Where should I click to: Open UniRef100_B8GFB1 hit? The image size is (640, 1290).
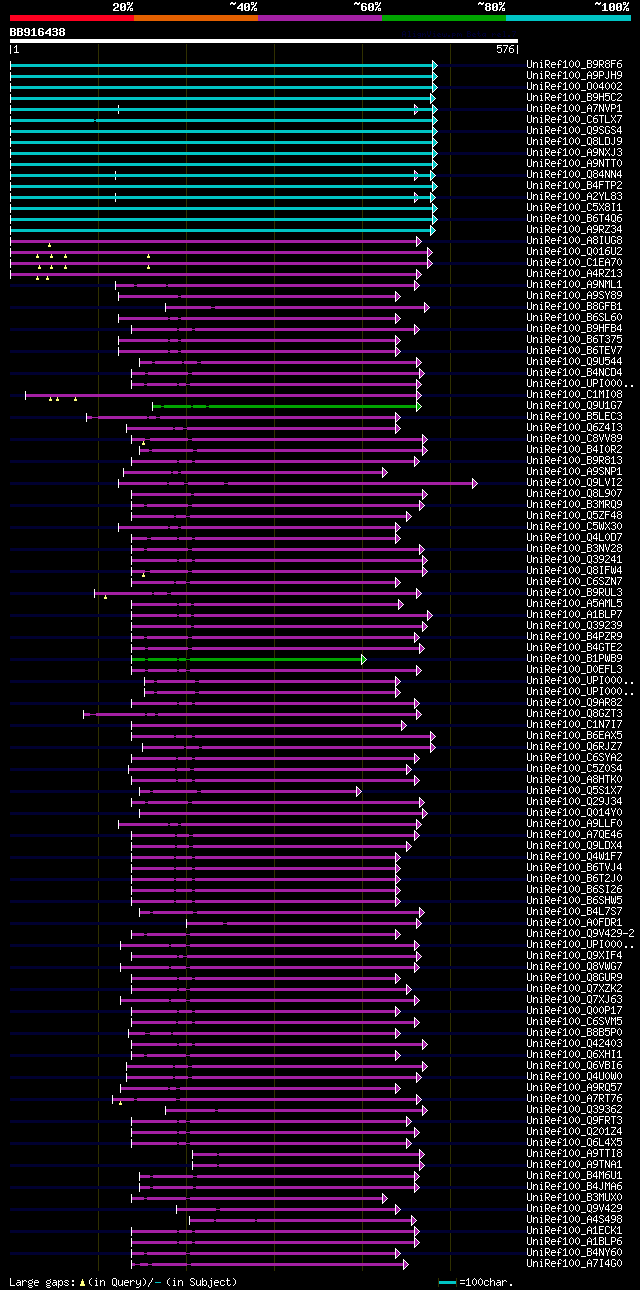click(574, 306)
